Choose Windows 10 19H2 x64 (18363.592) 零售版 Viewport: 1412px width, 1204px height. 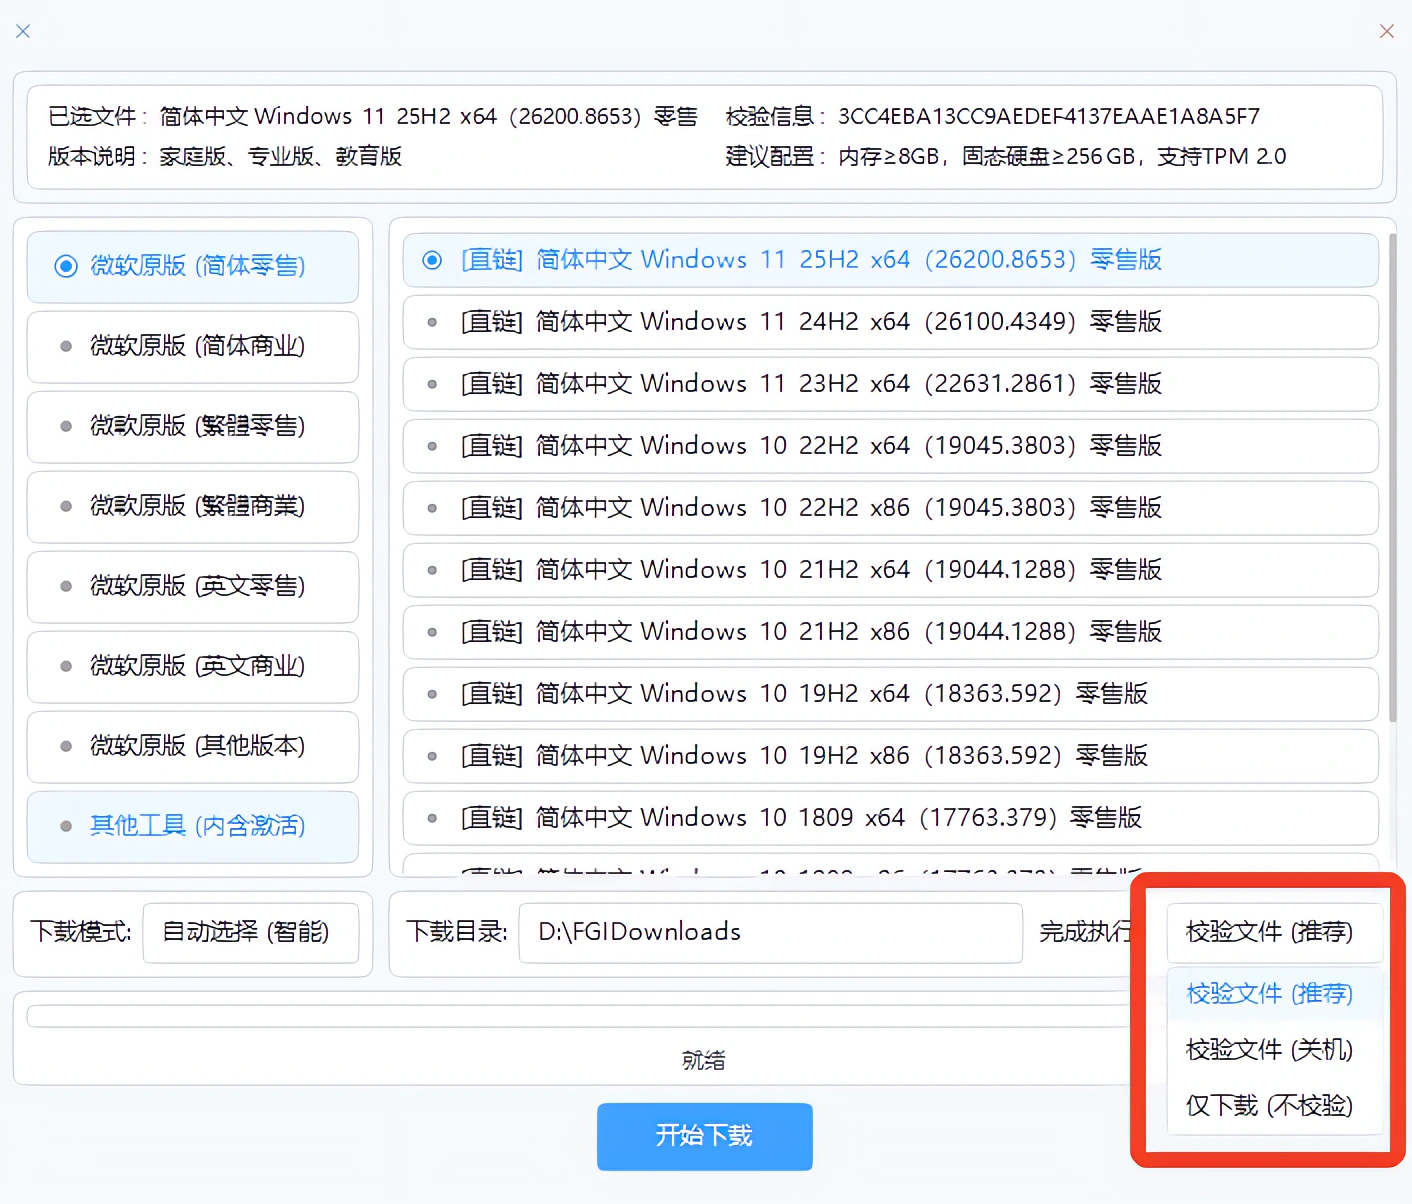(890, 694)
